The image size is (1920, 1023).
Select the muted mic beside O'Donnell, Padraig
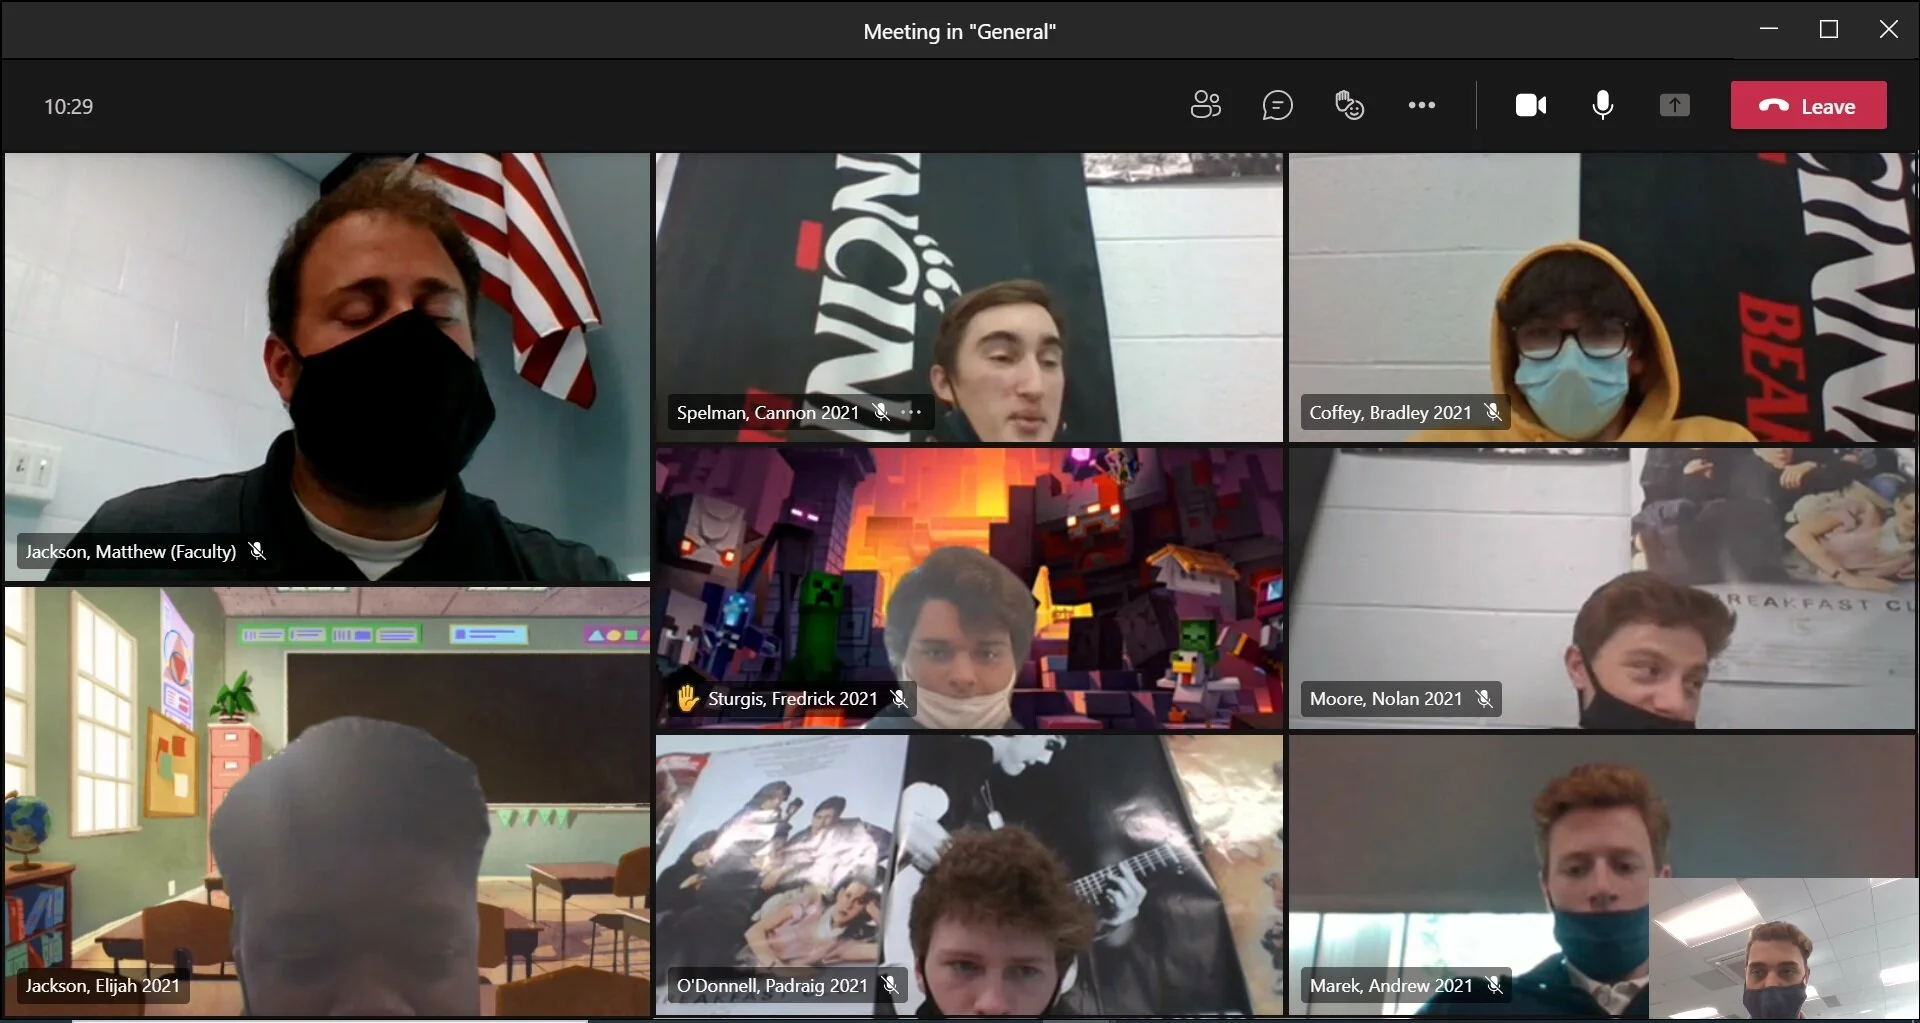tap(890, 985)
